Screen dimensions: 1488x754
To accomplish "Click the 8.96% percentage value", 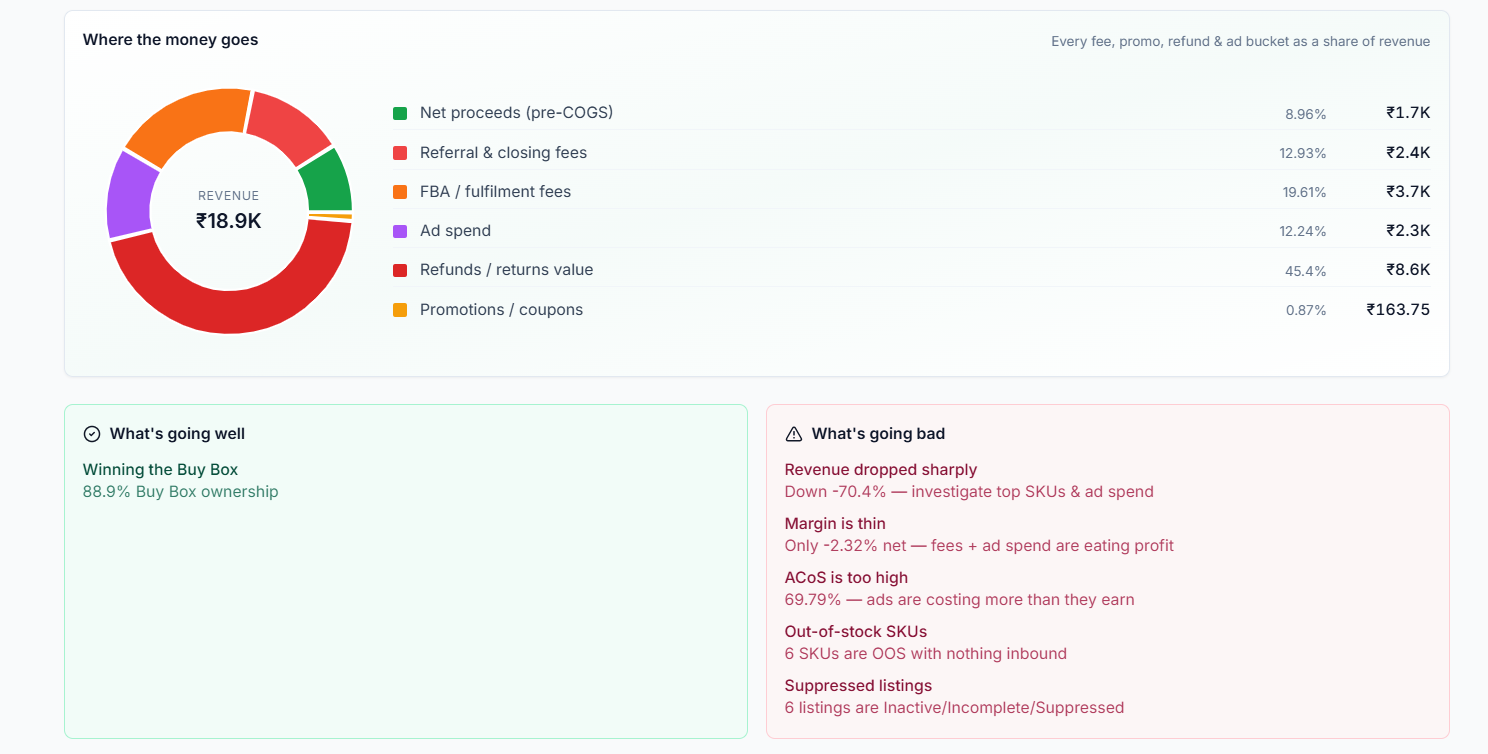I will tap(1306, 115).
